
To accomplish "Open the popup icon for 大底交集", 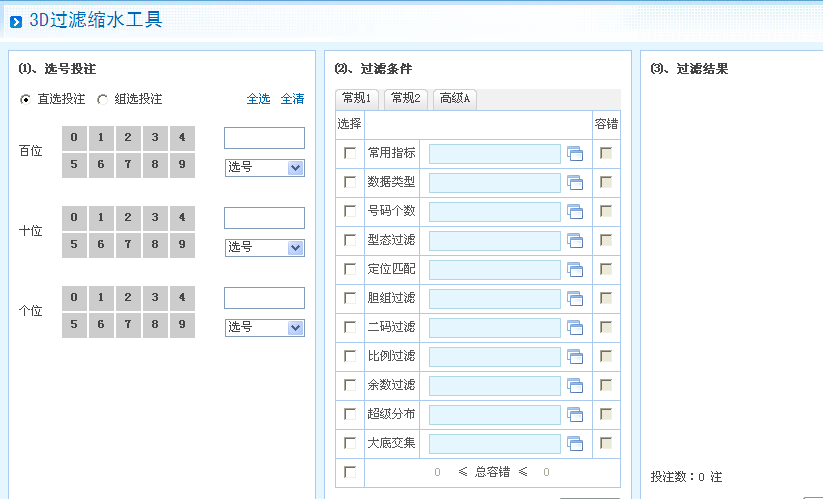I will (575, 443).
